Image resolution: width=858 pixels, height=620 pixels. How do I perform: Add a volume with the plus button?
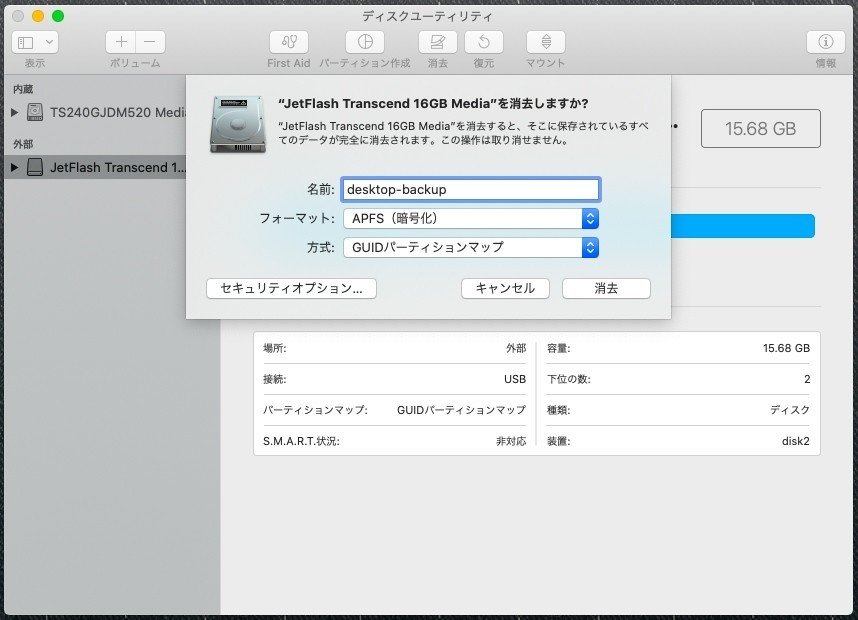pyautogui.click(x=121, y=42)
